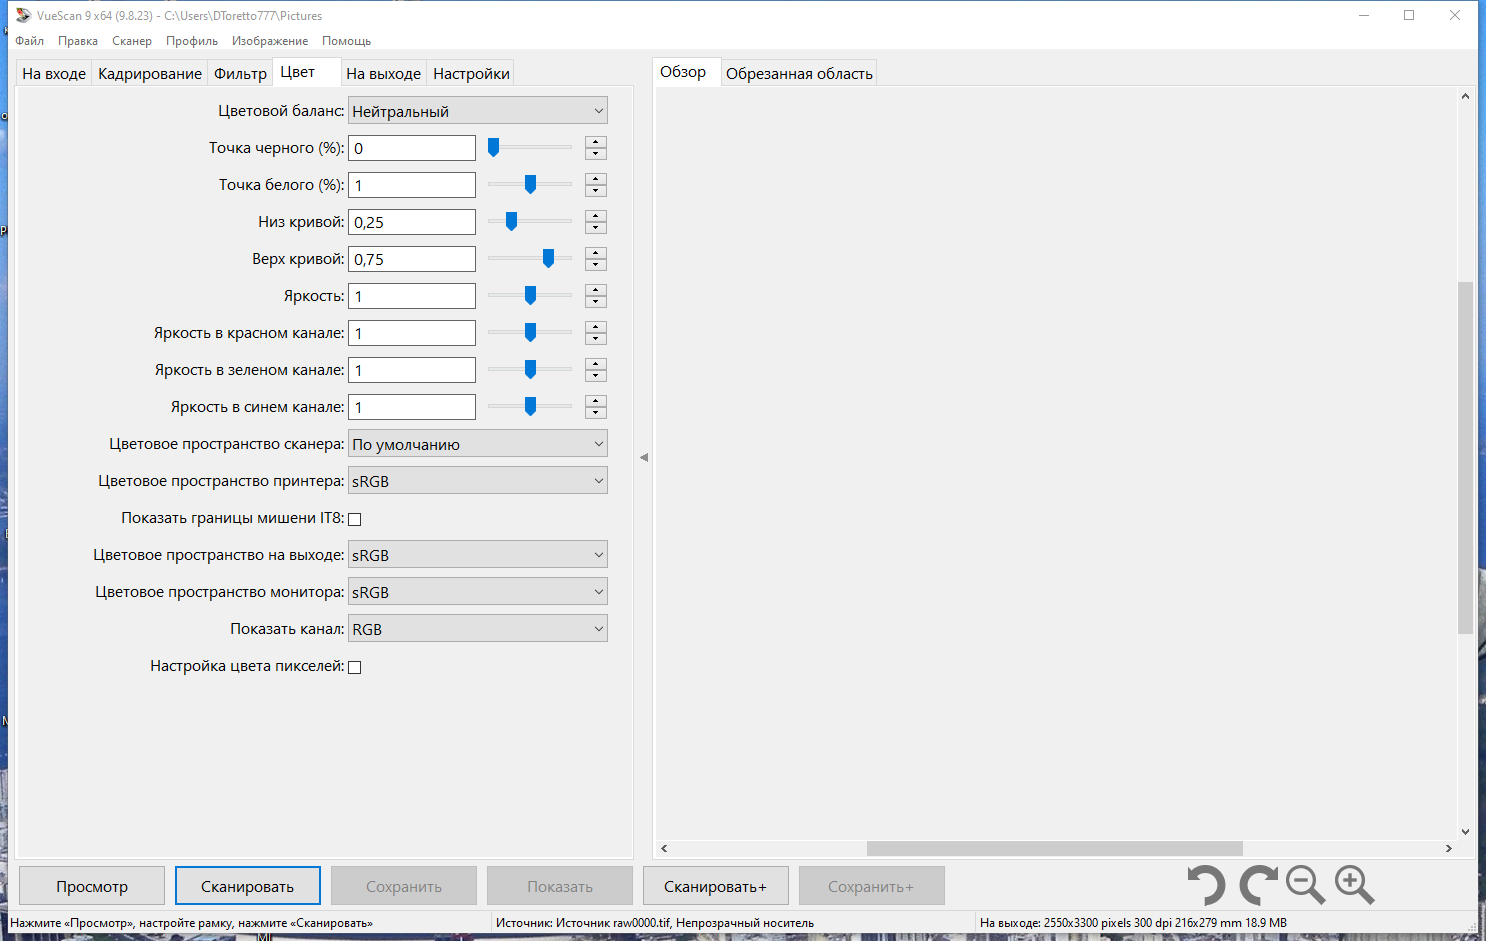This screenshot has height=941, width=1486.
Task: Click the Низ кривой field showing 0,25
Action: [412, 222]
